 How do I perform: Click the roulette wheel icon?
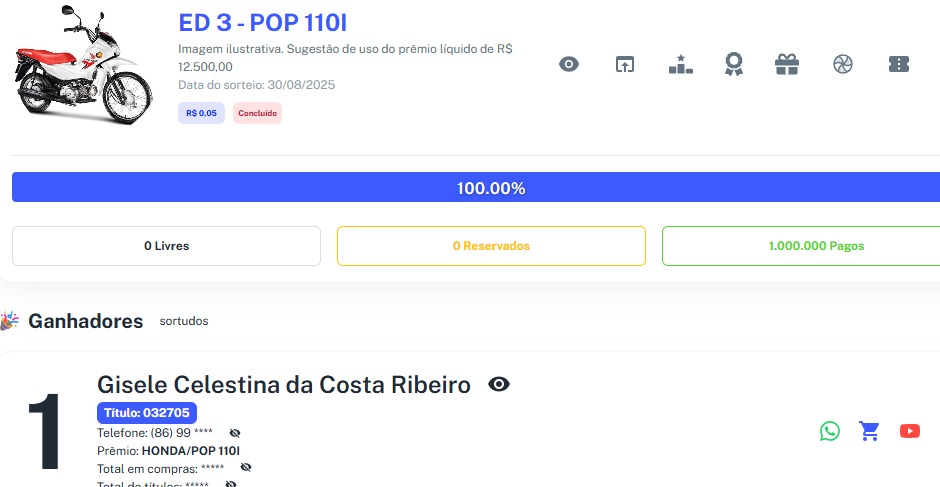click(x=842, y=64)
